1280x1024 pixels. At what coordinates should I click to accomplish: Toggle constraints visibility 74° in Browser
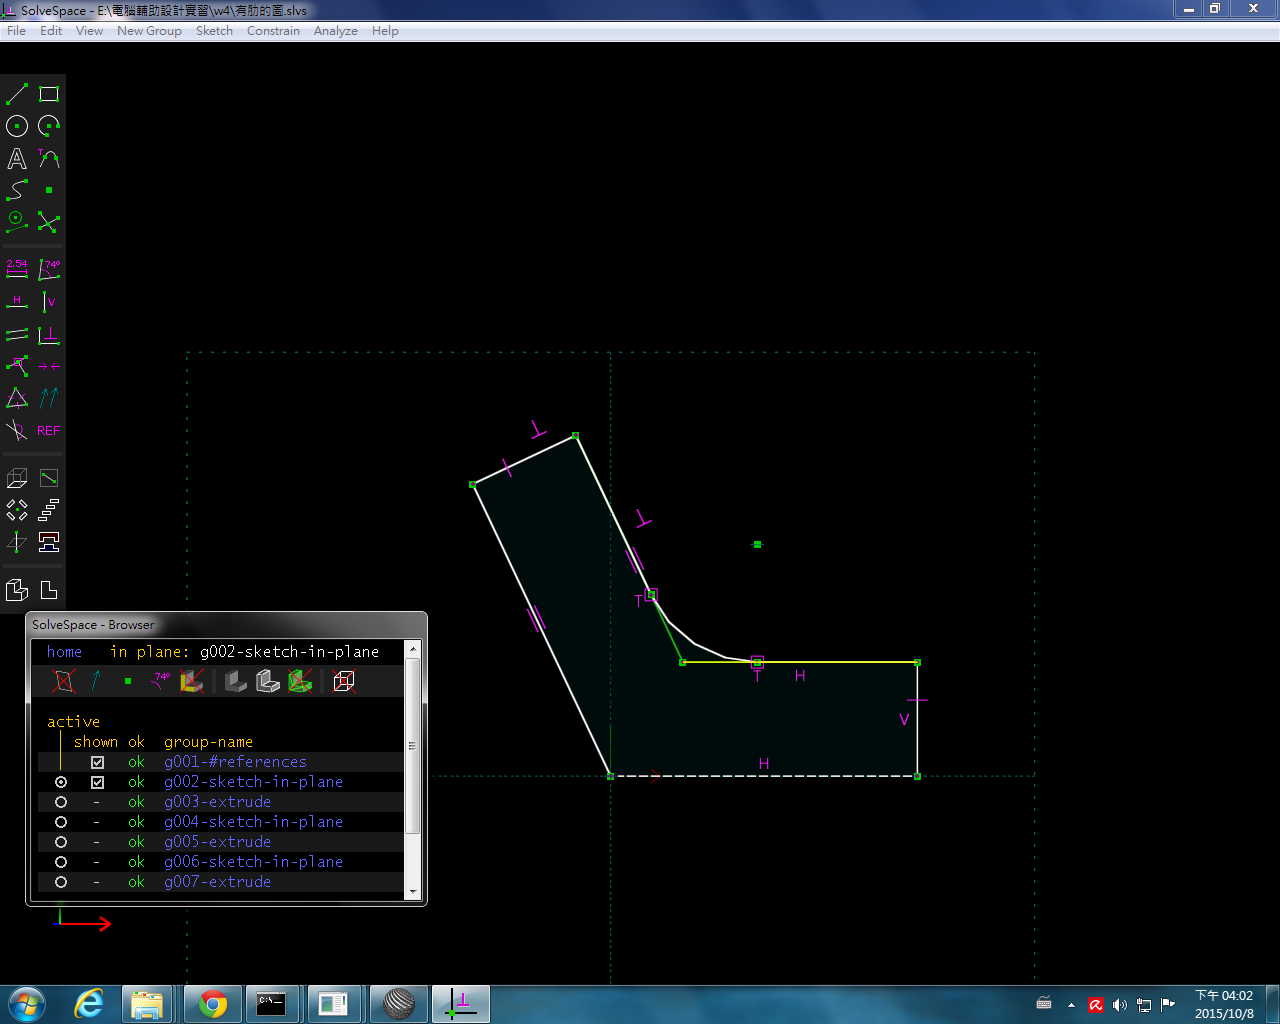(160, 681)
